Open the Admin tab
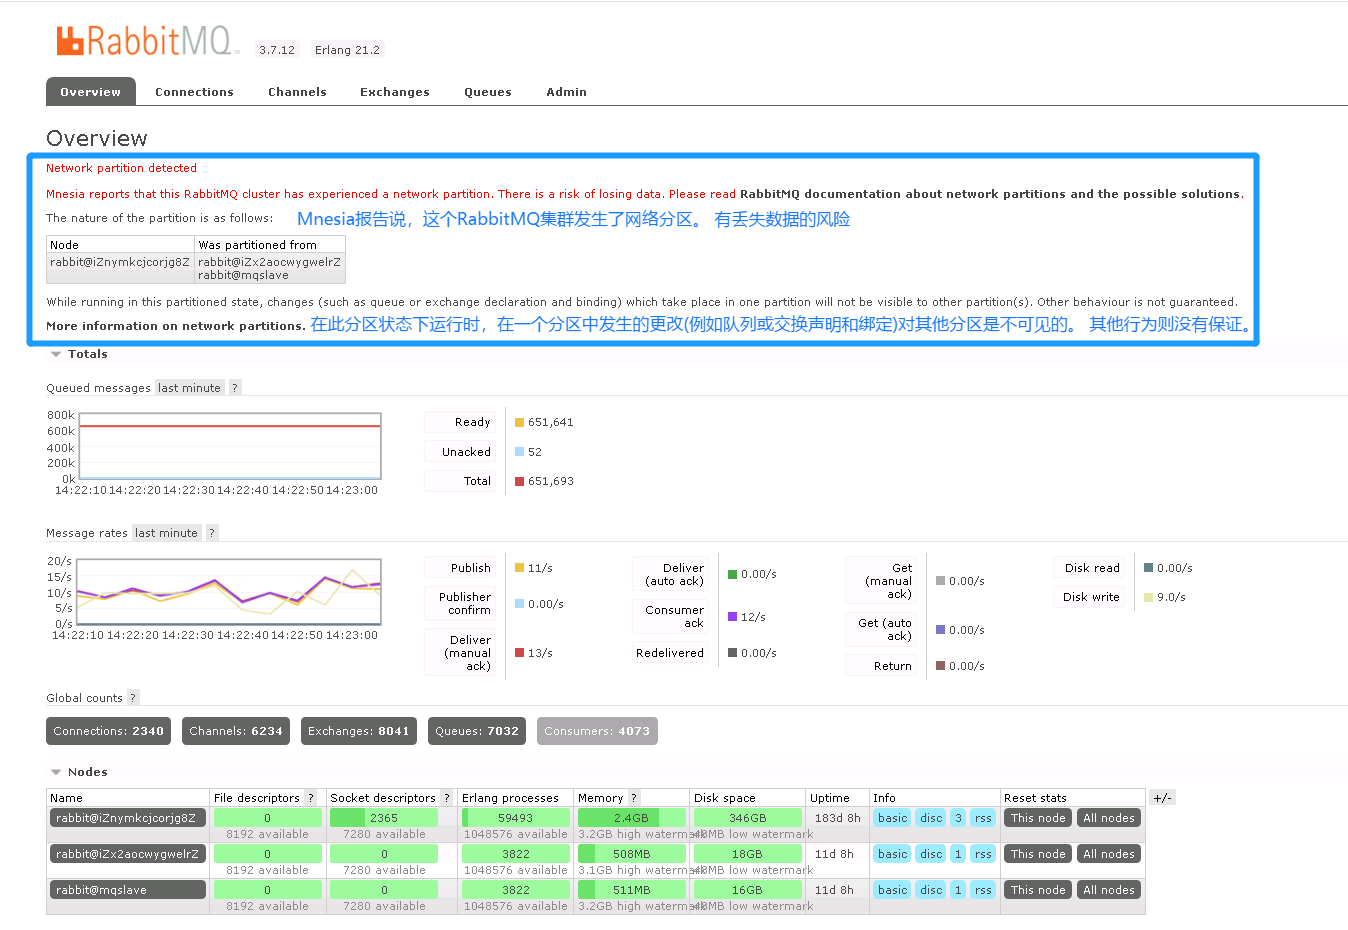This screenshot has width=1348, height=930. pyautogui.click(x=566, y=92)
